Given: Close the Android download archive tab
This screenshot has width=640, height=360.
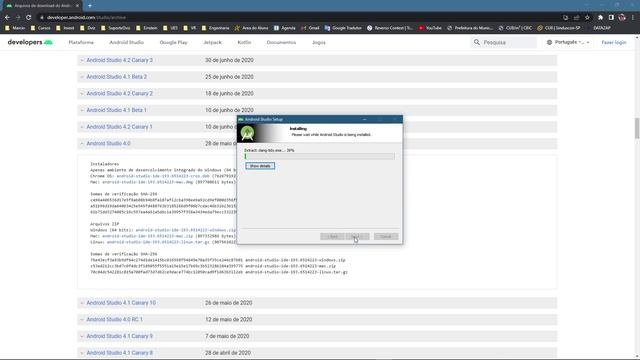Looking at the screenshot, I should click(x=77, y=6).
